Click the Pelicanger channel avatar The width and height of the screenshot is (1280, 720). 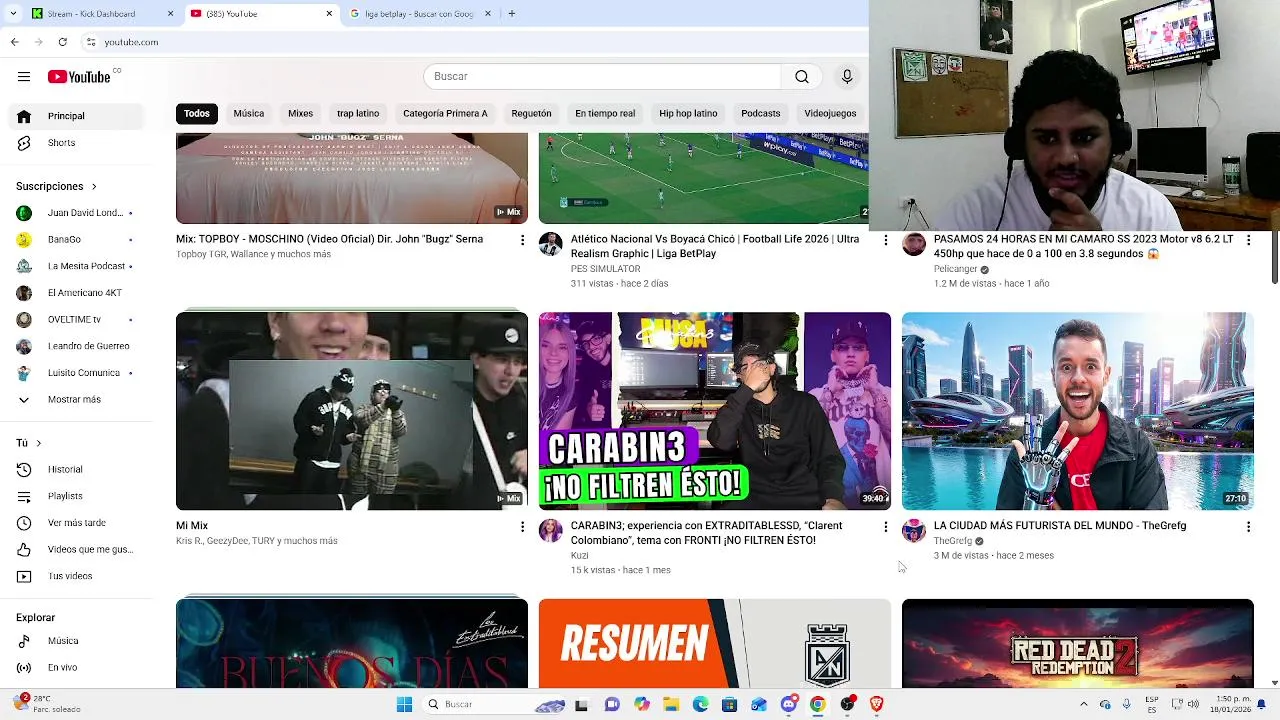coord(914,244)
